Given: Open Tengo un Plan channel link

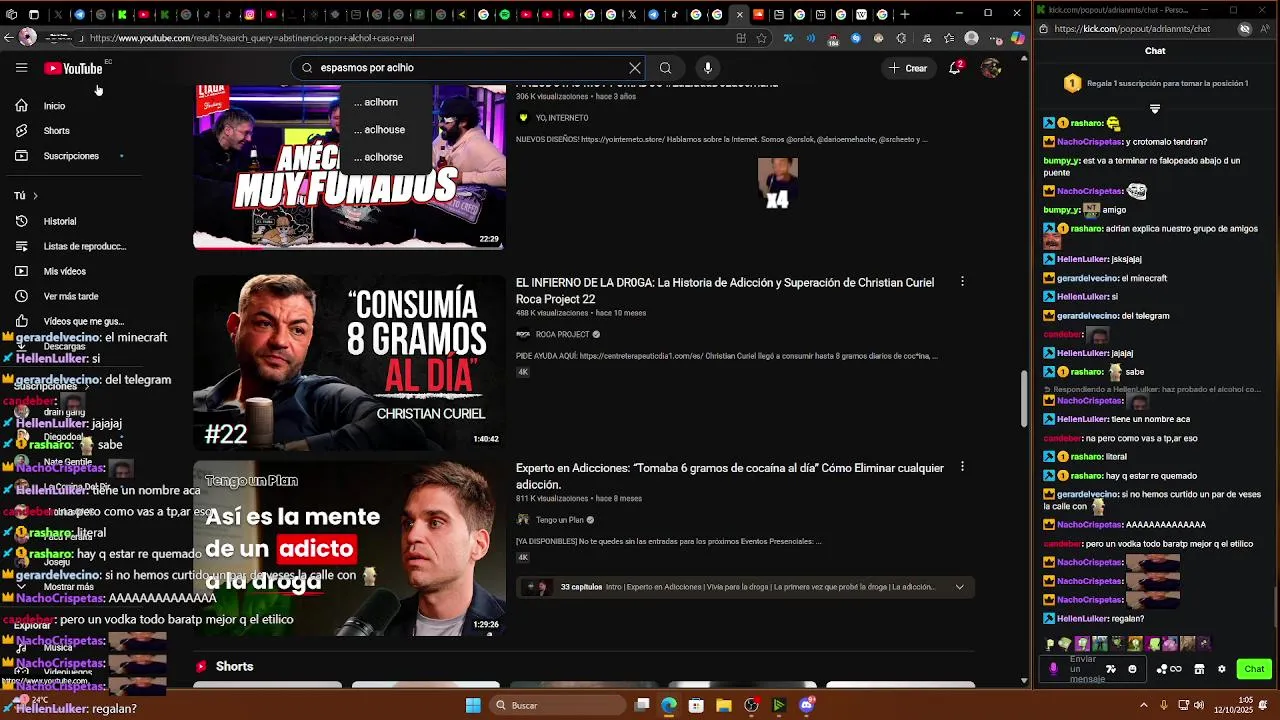Looking at the screenshot, I should point(559,520).
